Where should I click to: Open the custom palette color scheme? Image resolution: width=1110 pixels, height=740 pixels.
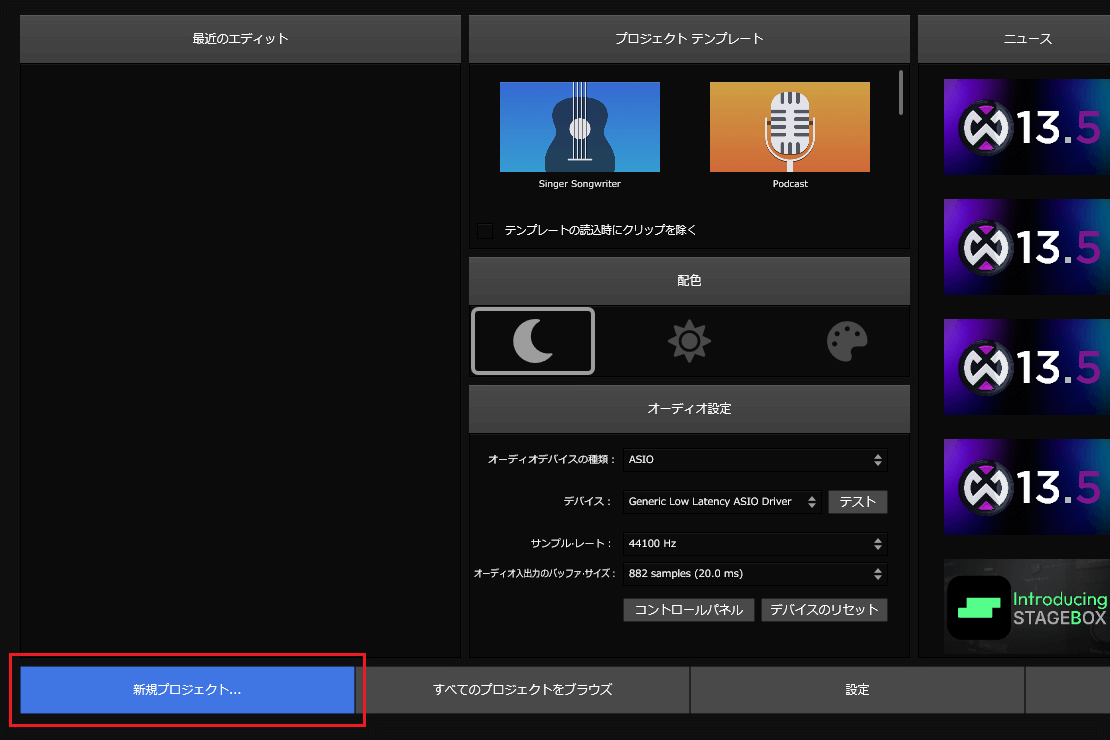click(x=847, y=341)
